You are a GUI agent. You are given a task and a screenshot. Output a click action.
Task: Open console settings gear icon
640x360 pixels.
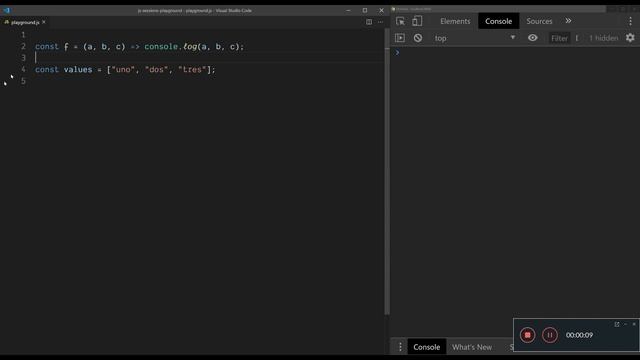point(630,38)
